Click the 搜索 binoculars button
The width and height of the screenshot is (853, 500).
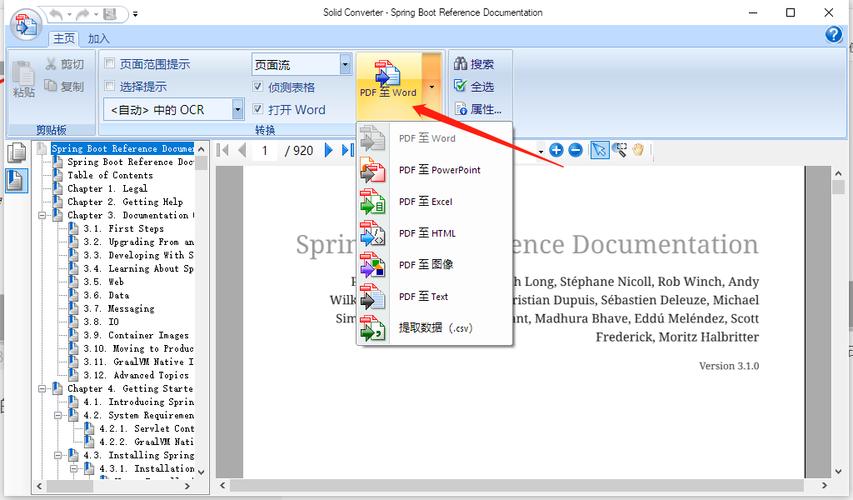coord(474,64)
